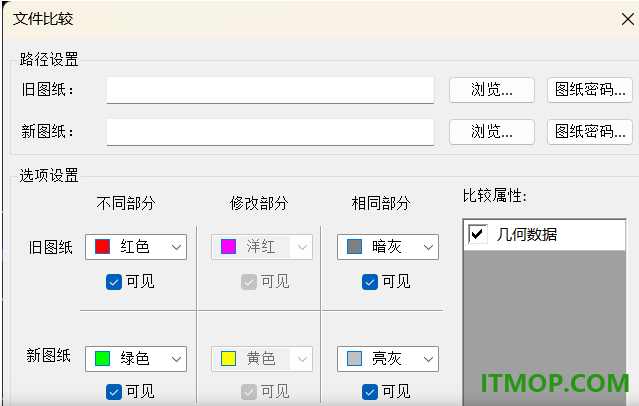This screenshot has width=639, height=406.
Task: Toggle 可见 under the 洋红 dropdown
Action: pyautogui.click(x=249, y=282)
